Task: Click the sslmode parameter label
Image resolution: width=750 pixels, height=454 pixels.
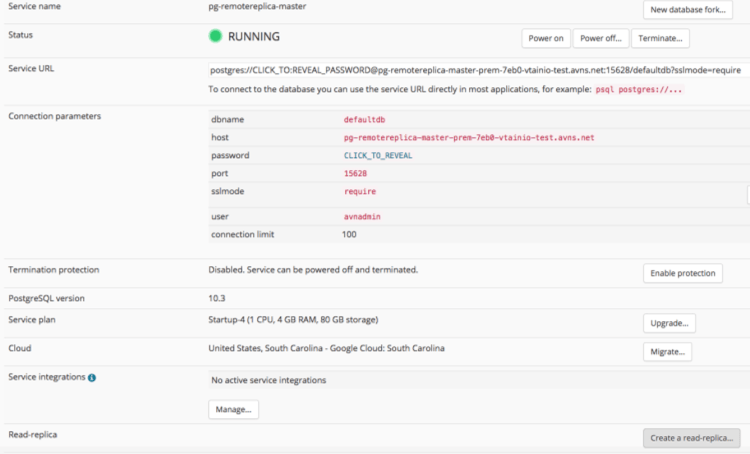Action: coord(228,191)
